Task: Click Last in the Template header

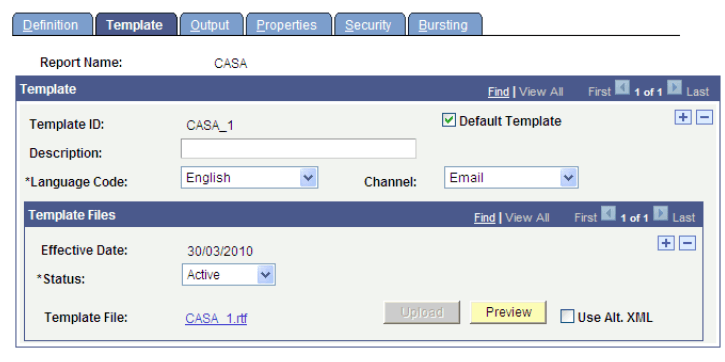Action: click(x=697, y=92)
